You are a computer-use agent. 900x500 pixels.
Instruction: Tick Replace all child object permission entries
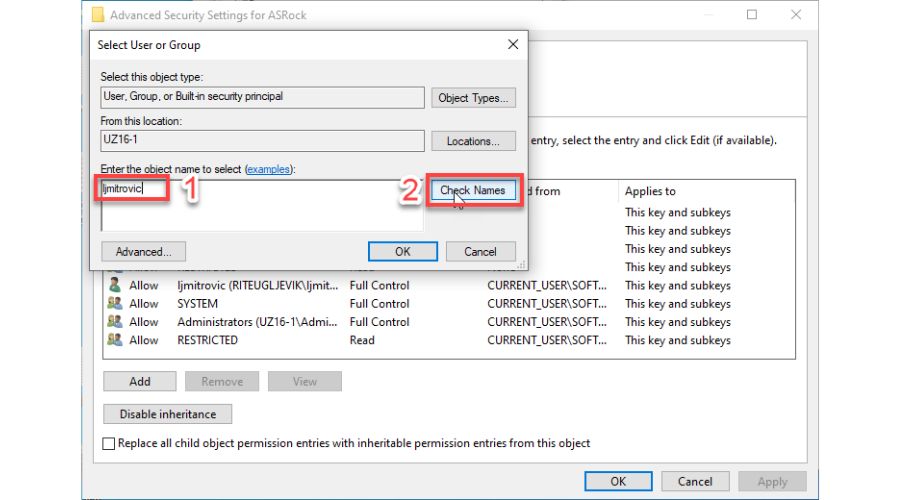click(108, 443)
